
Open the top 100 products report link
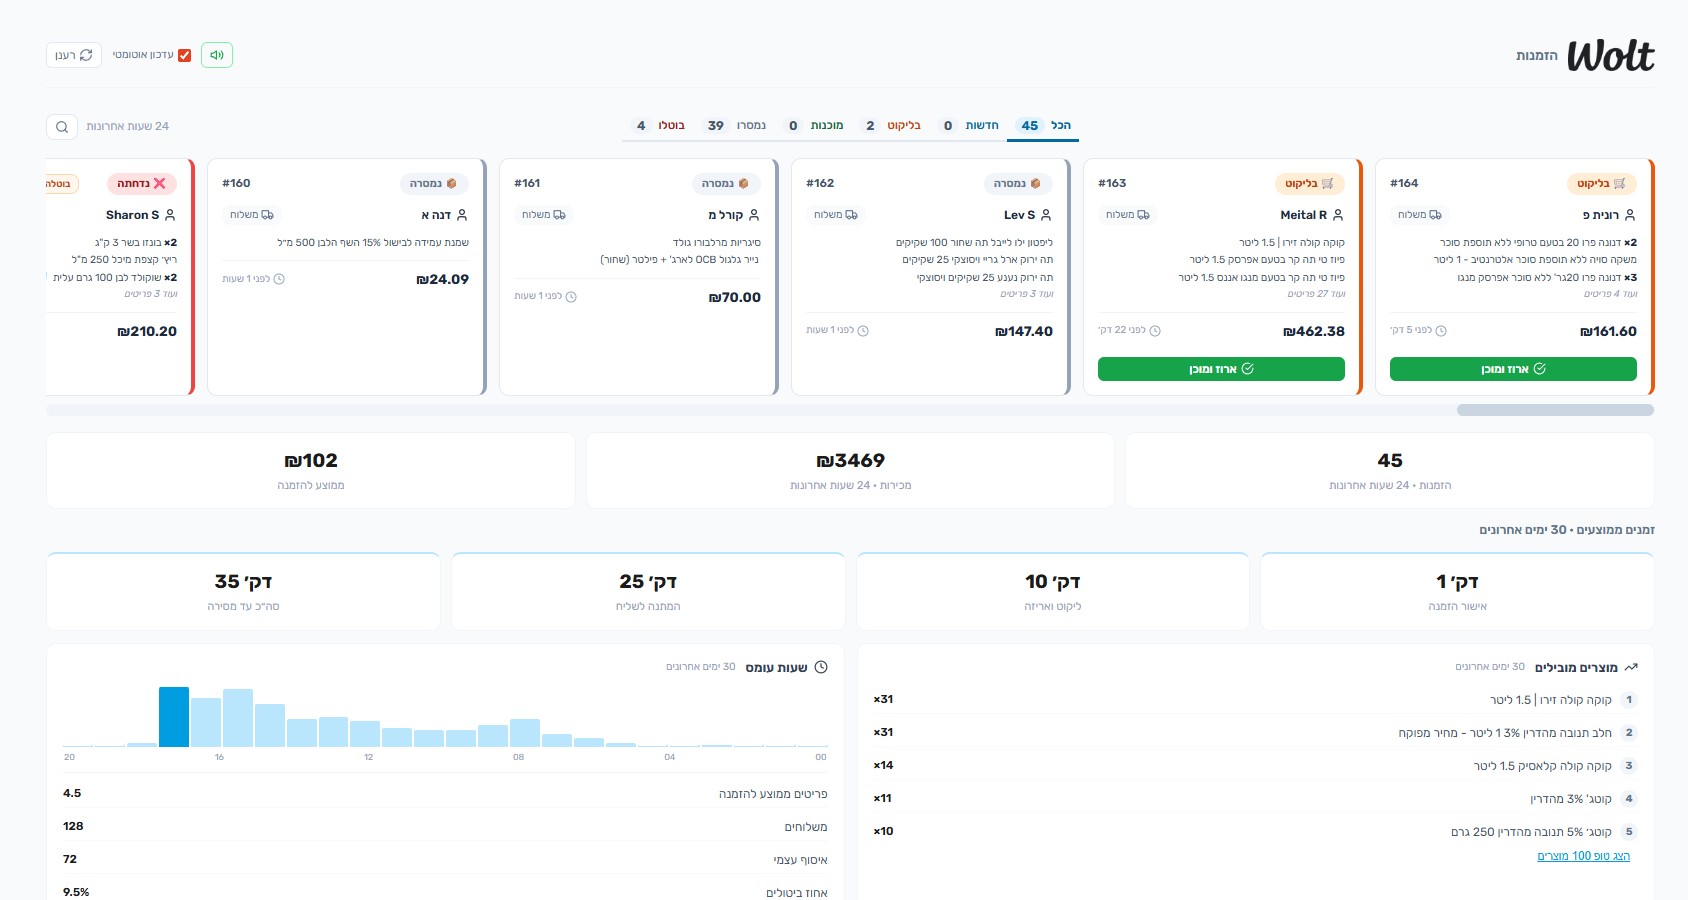pos(1583,856)
